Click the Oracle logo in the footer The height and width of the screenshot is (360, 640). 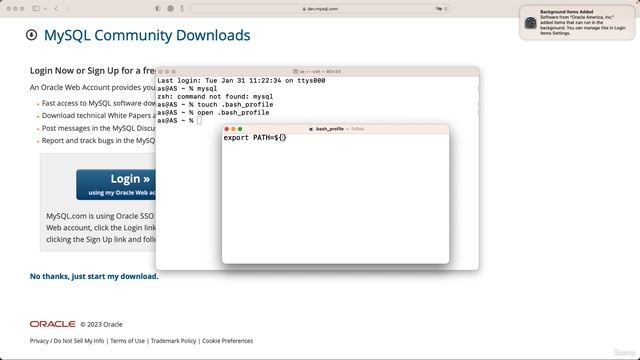(x=52, y=324)
